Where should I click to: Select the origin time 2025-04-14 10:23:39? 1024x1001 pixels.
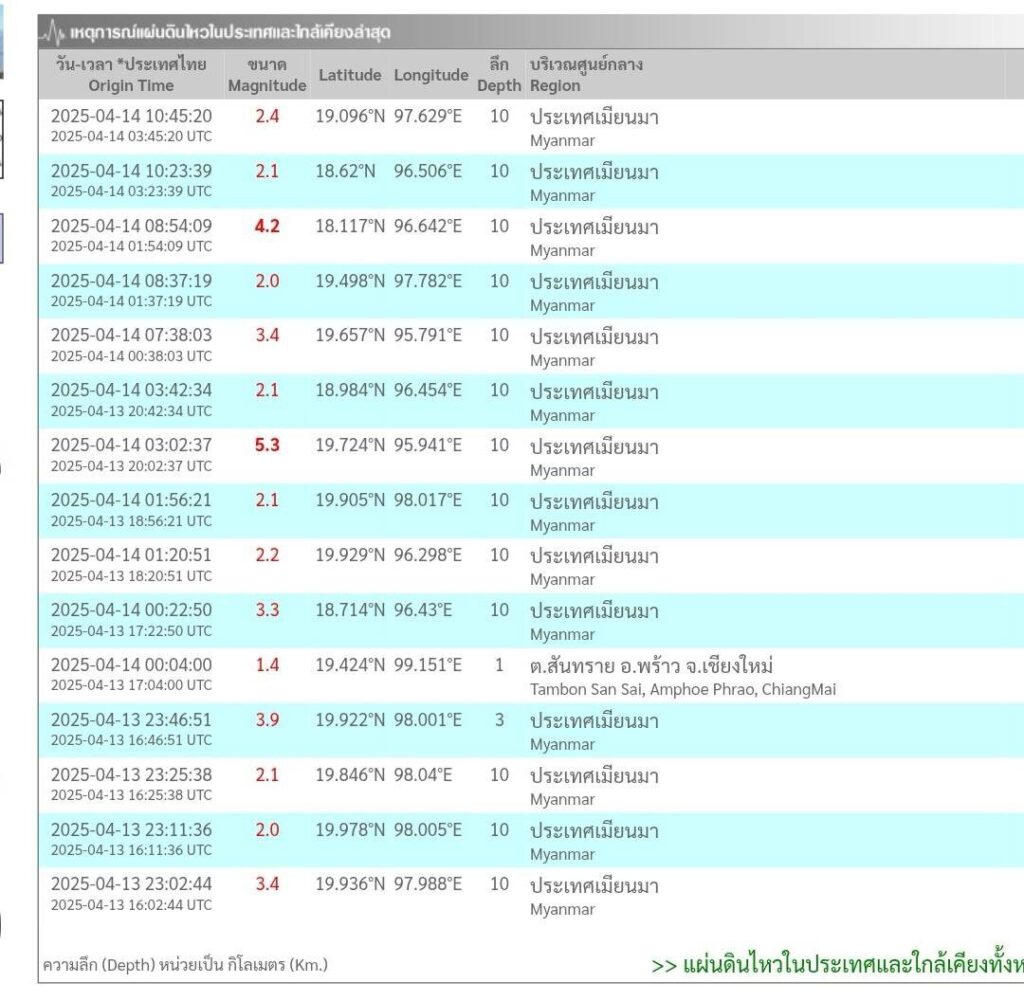(x=131, y=170)
